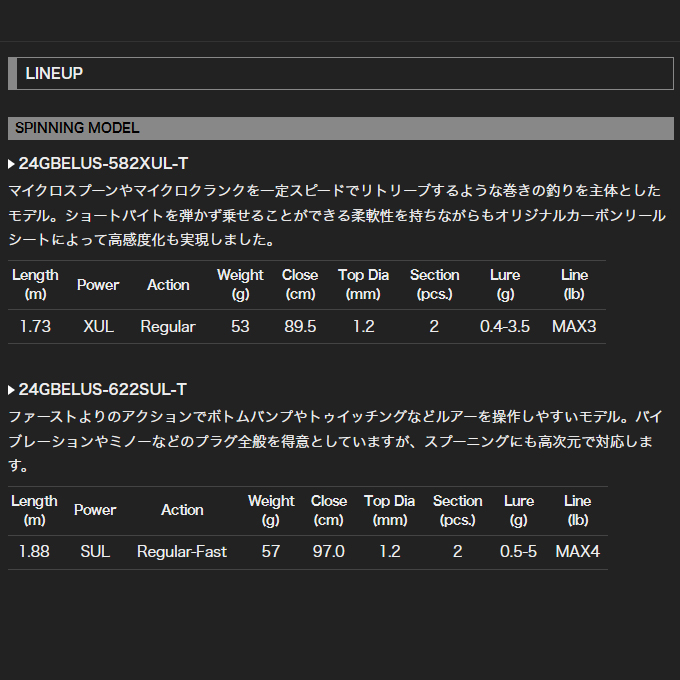Click Top Dia header in first table
The image size is (680, 680).
pos(363,284)
